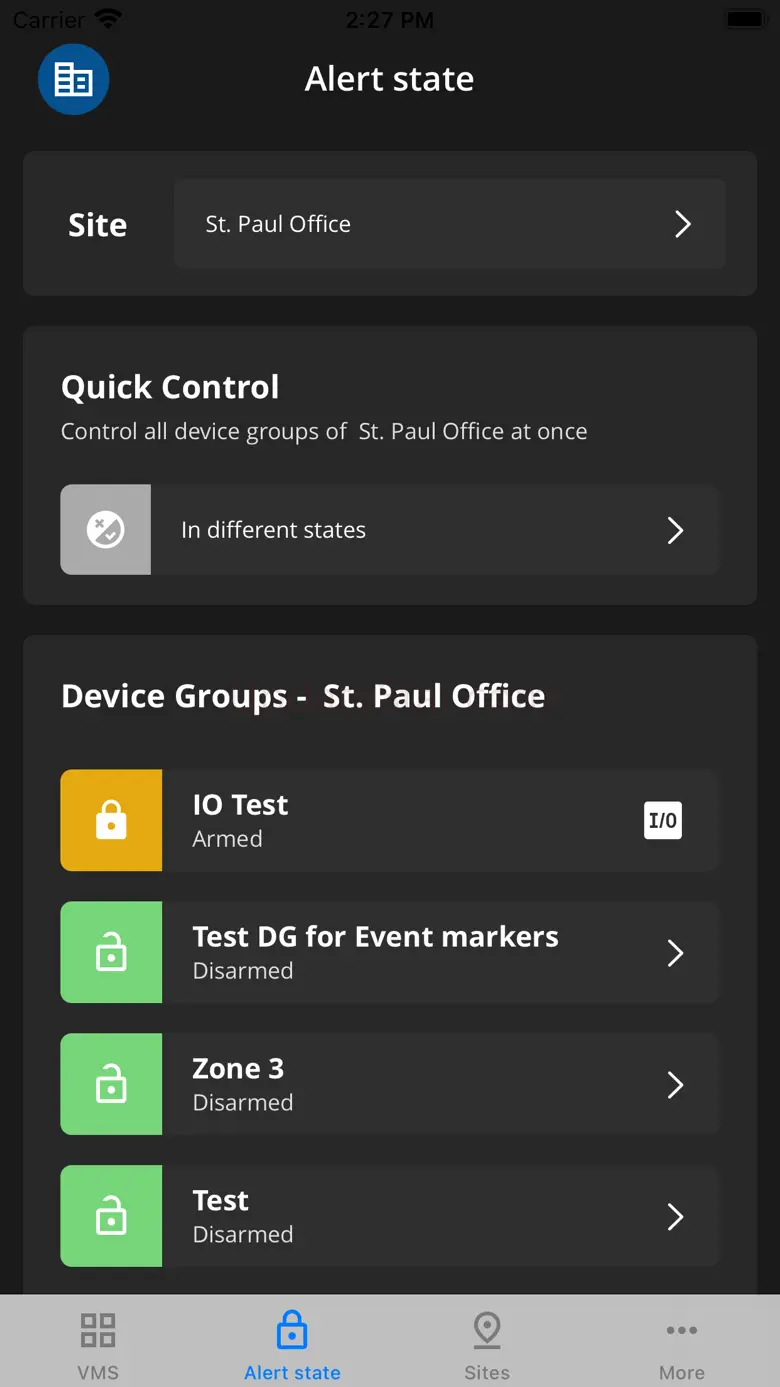Toggle green unlock for Test DG for Event markers
This screenshot has height=1387, width=780.
tap(111, 952)
